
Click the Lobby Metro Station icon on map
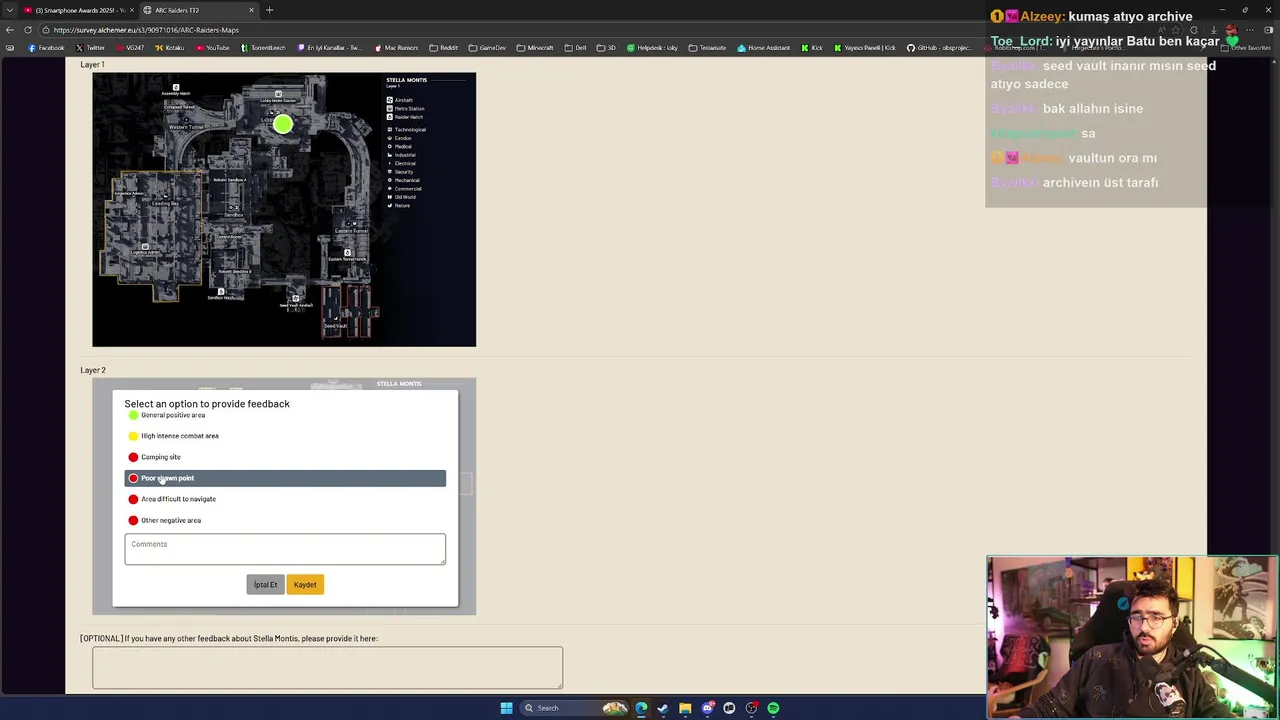(x=278, y=95)
